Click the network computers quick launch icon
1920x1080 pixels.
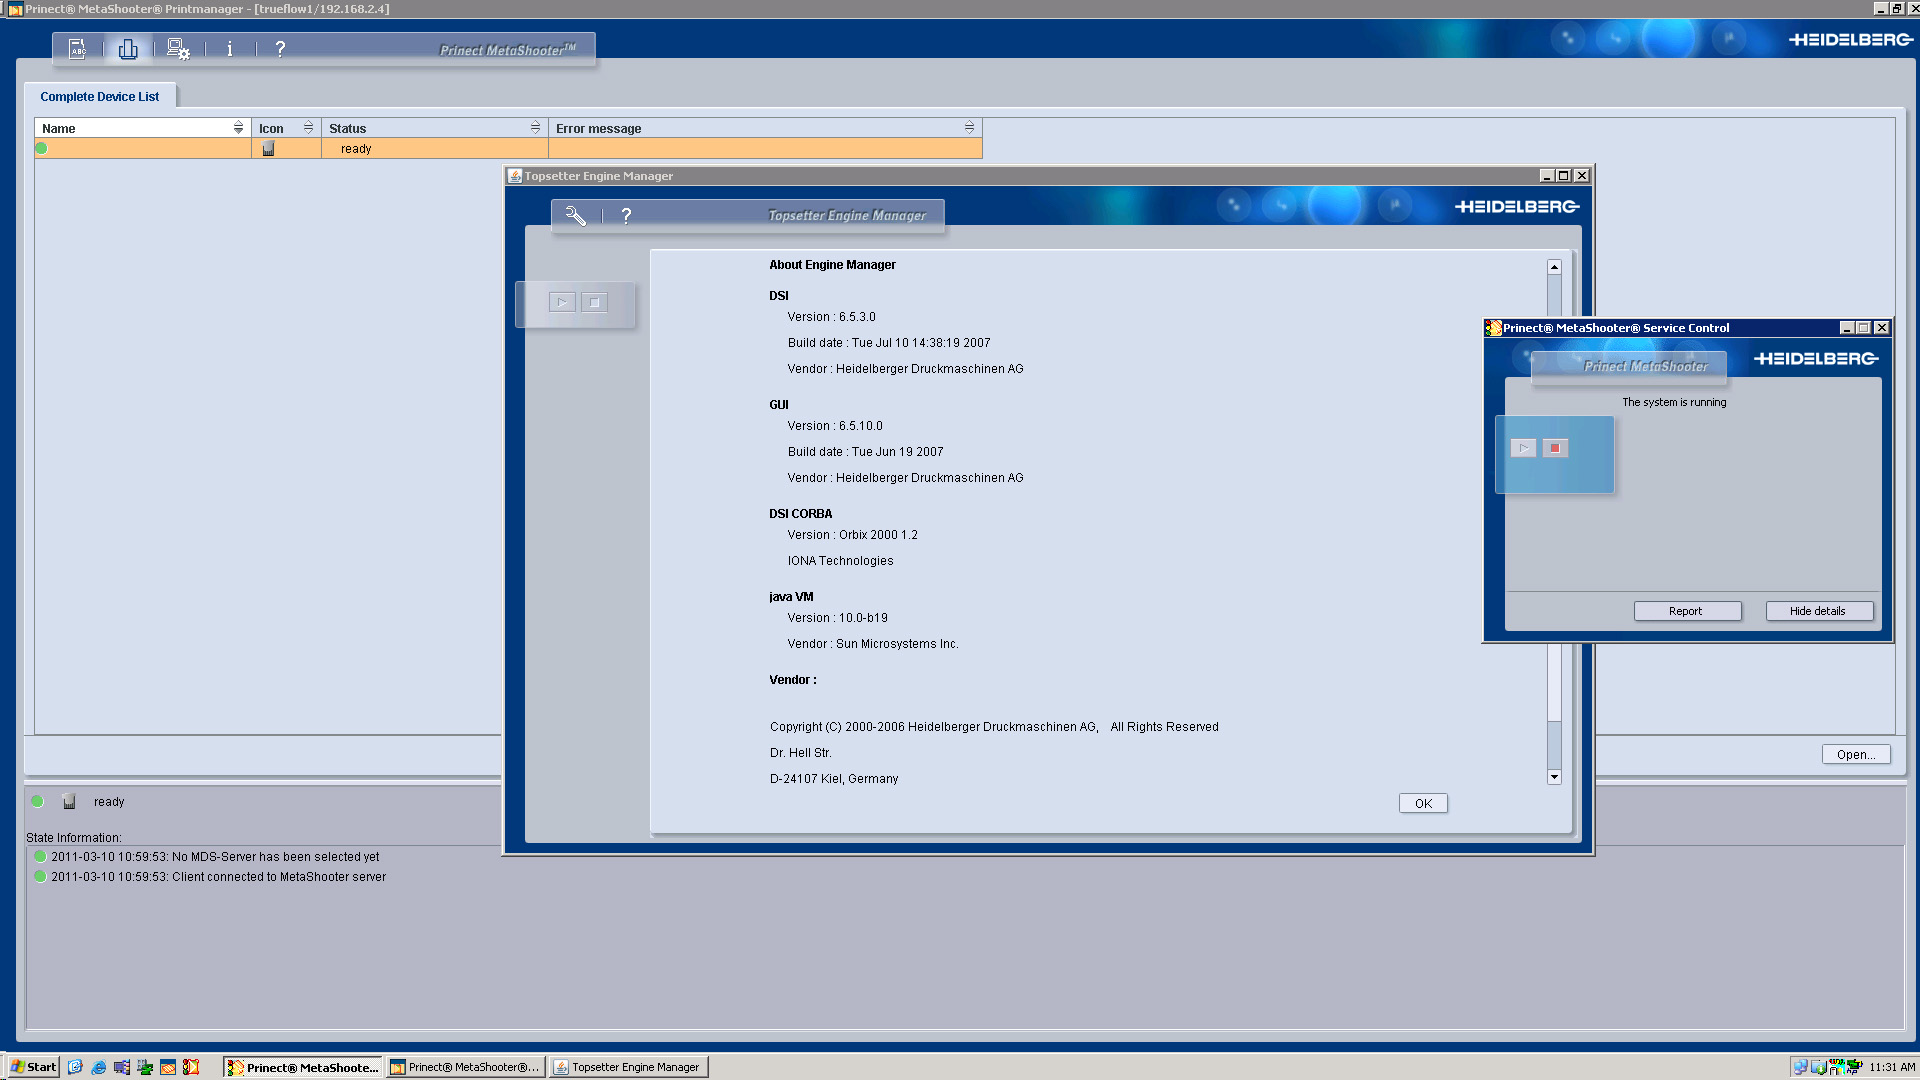122,1067
